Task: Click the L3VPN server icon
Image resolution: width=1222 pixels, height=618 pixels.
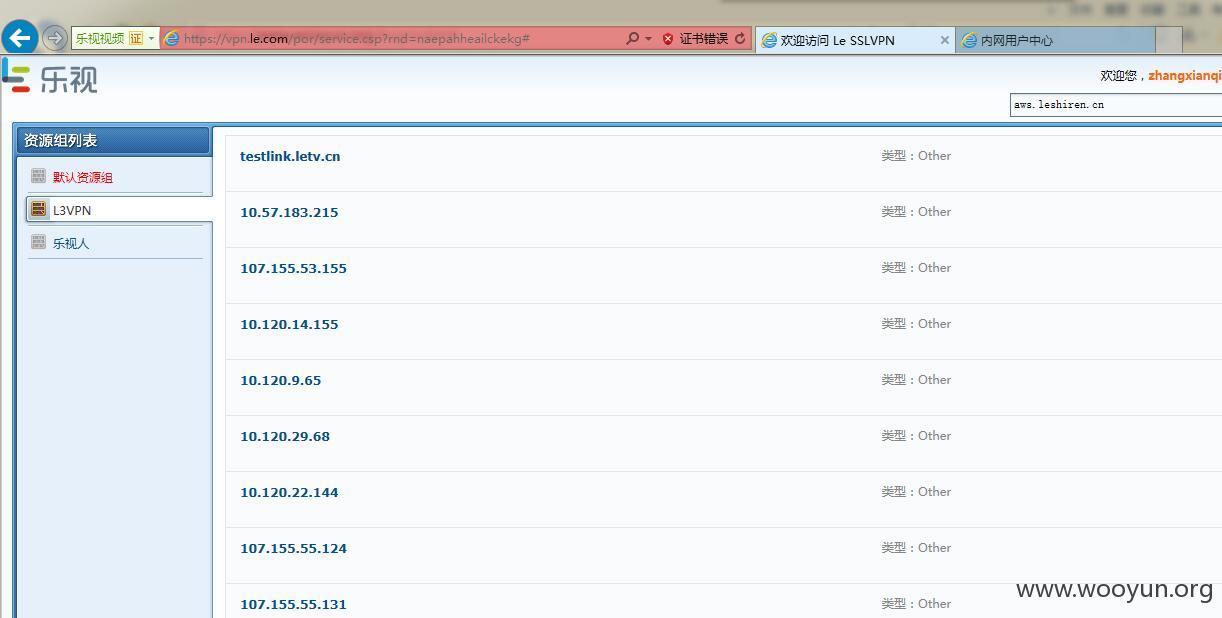Action: tap(38, 209)
